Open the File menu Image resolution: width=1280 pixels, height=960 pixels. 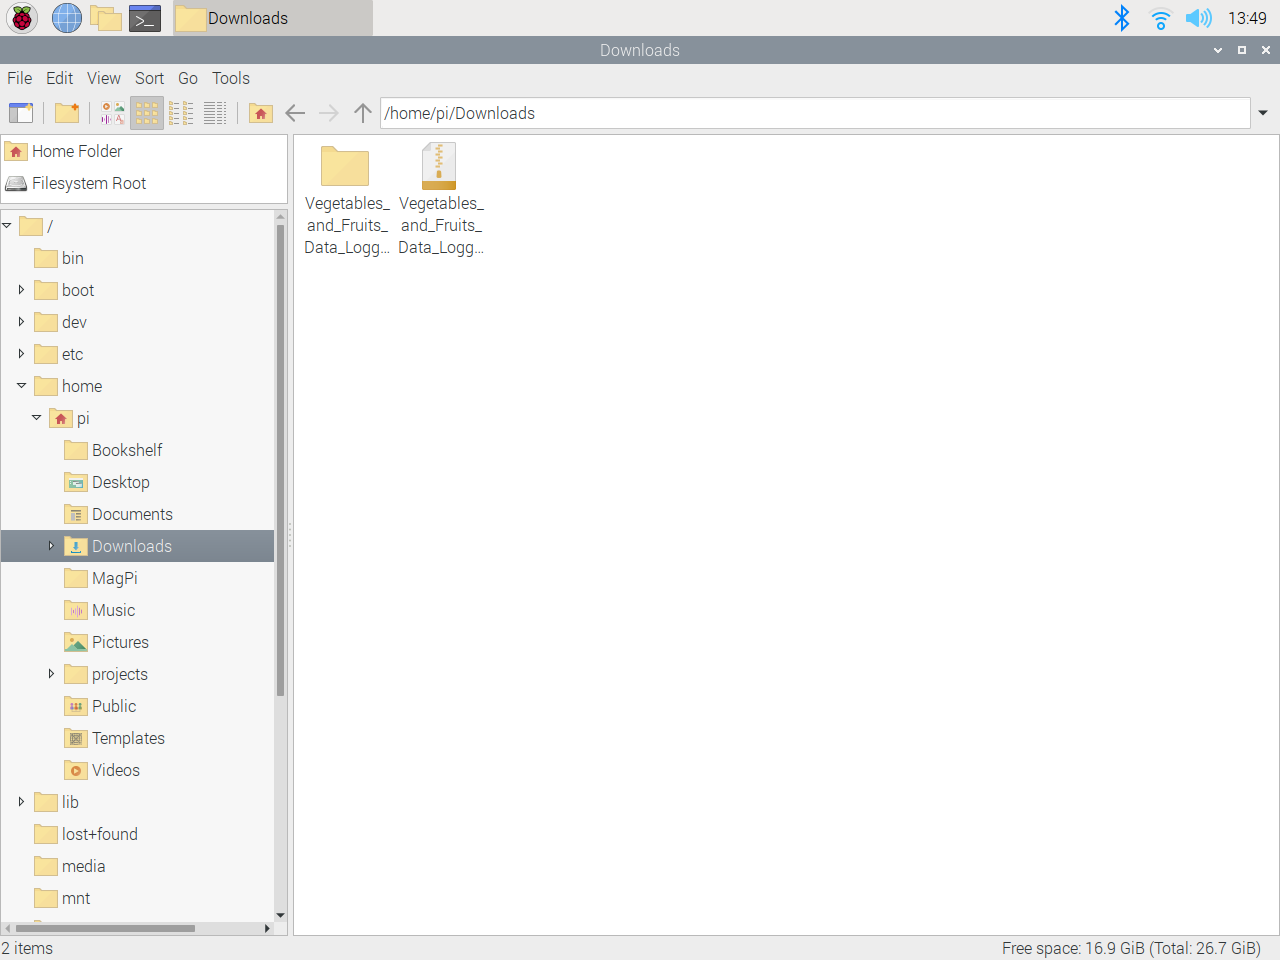click(20, 78)
